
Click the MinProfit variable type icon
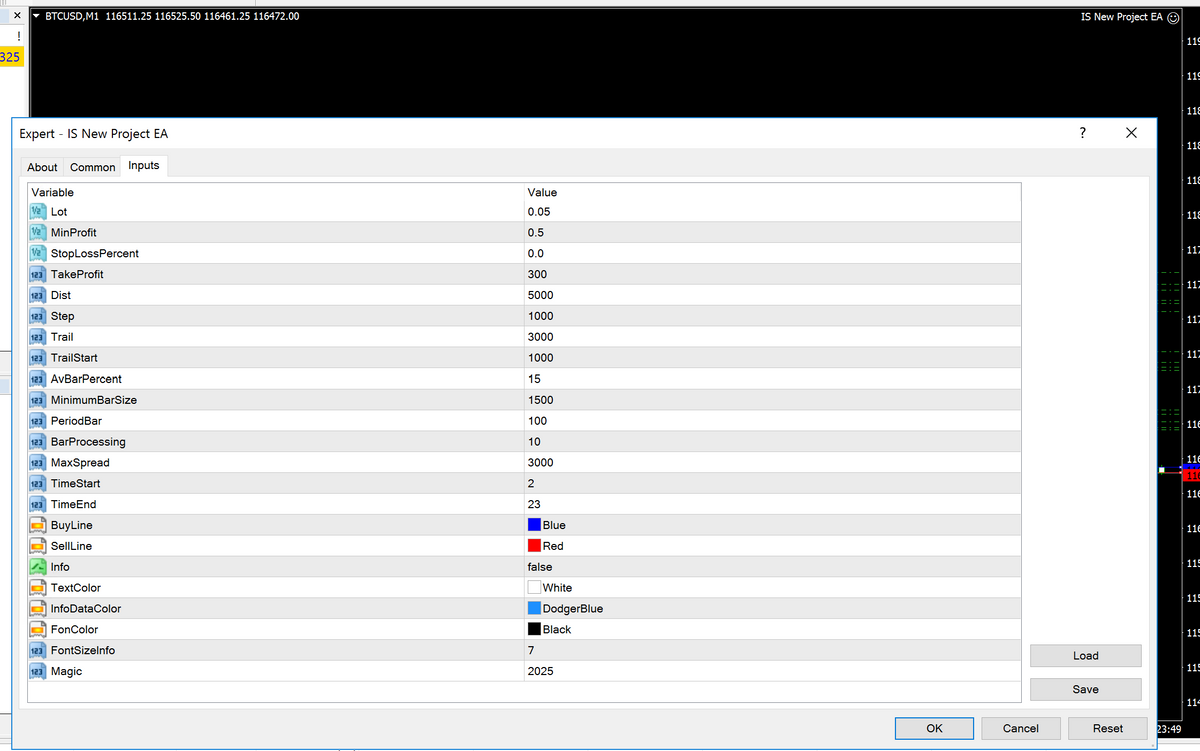pyautogui.click(x=37, y=233)
